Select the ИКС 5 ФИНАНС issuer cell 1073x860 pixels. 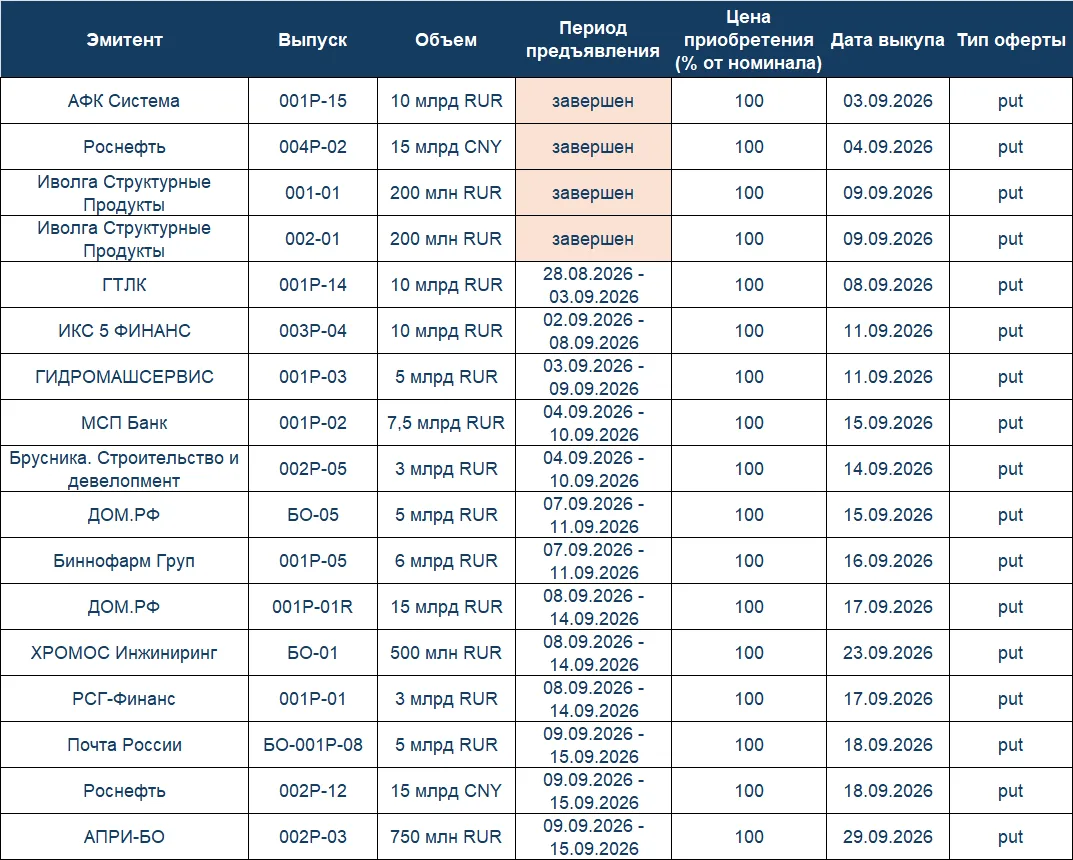click(x=124, y=330)
